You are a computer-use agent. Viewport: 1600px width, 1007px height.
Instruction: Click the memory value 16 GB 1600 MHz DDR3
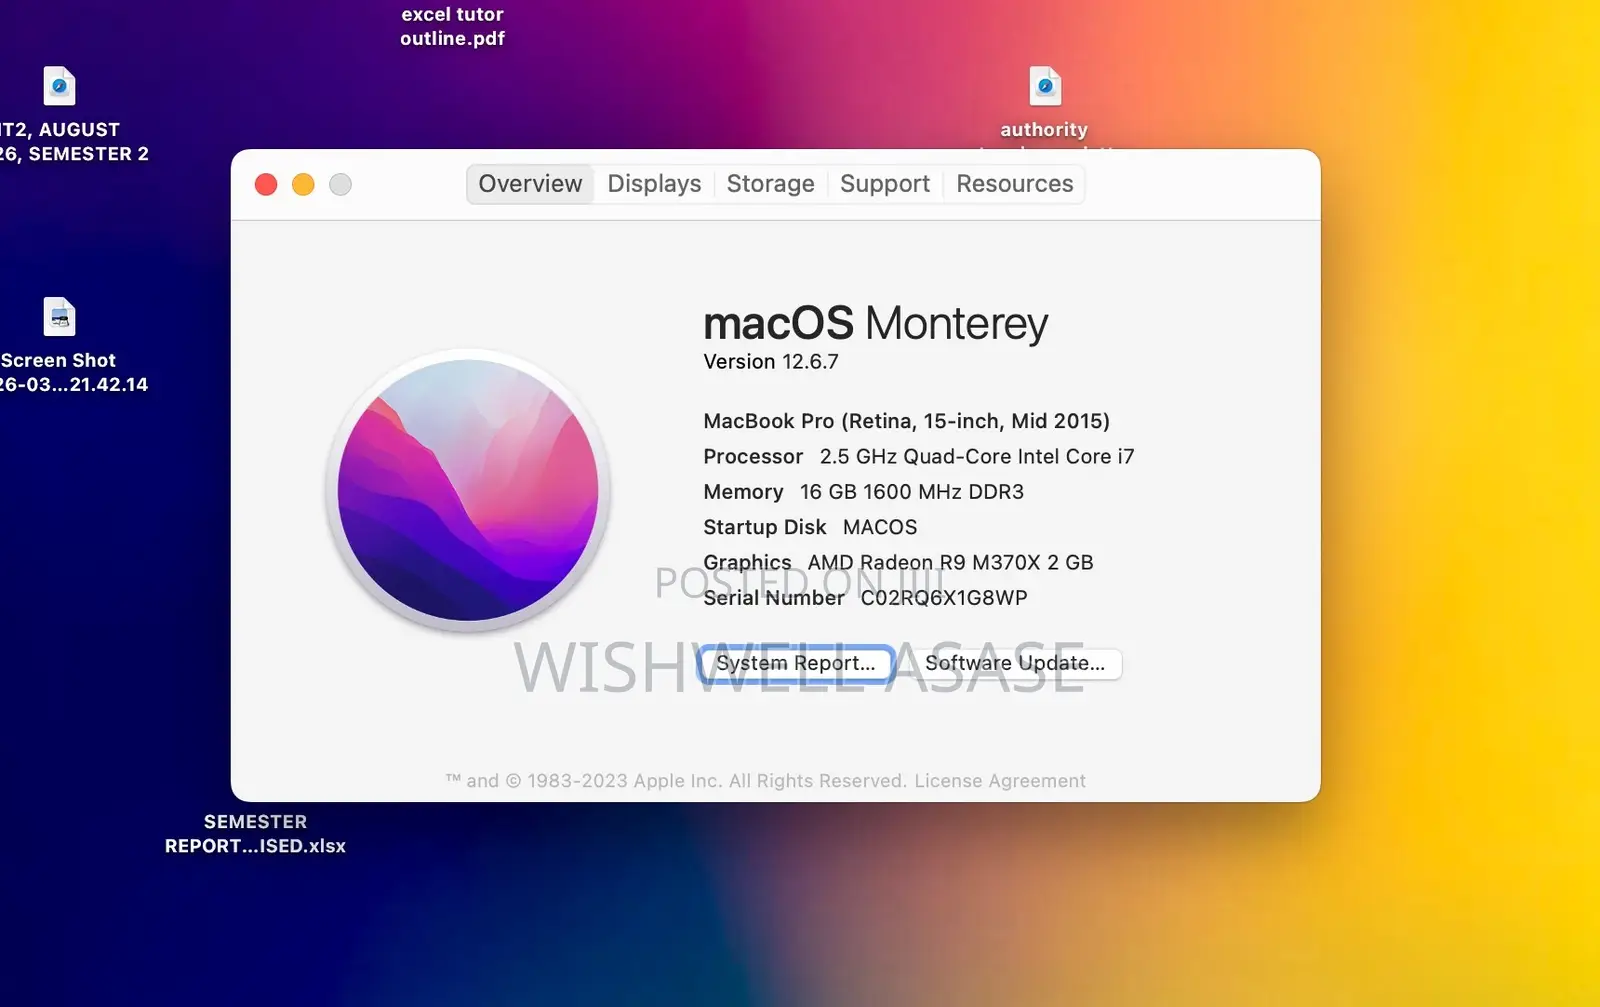tap(912, 492)
